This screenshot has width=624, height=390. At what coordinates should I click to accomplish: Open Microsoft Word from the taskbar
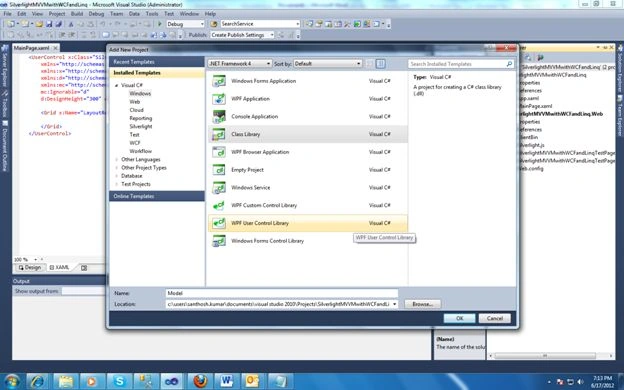coord(227,381)
